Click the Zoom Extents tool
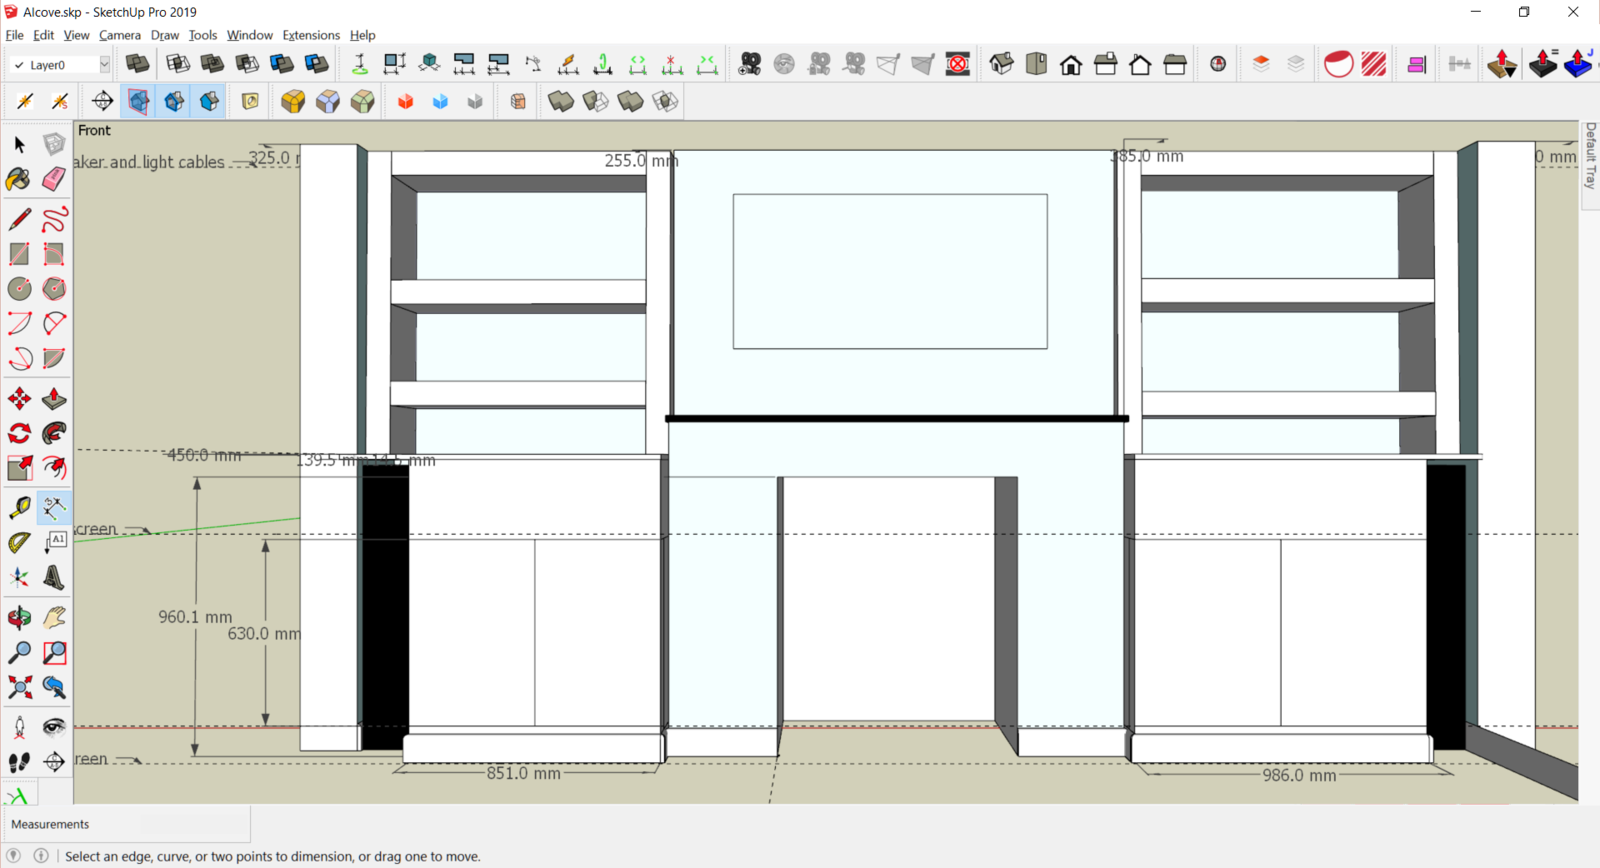 19,687
